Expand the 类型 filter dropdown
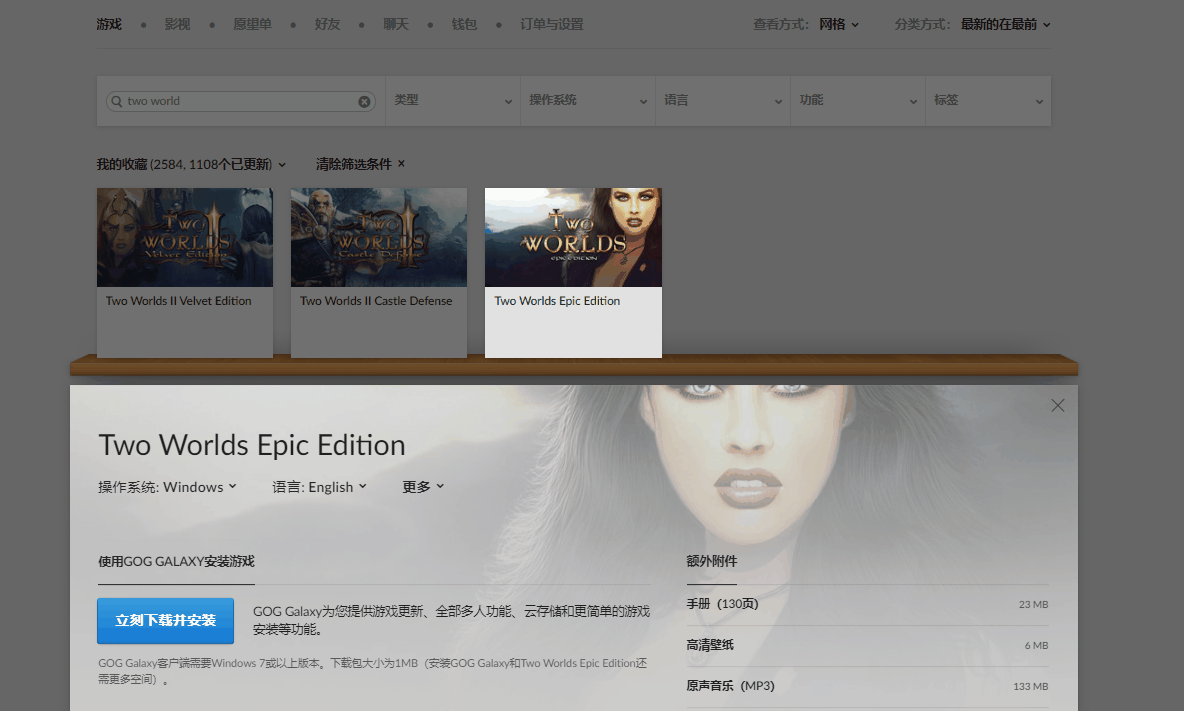The image size is (1184, 711). click(x=453, y=100)
